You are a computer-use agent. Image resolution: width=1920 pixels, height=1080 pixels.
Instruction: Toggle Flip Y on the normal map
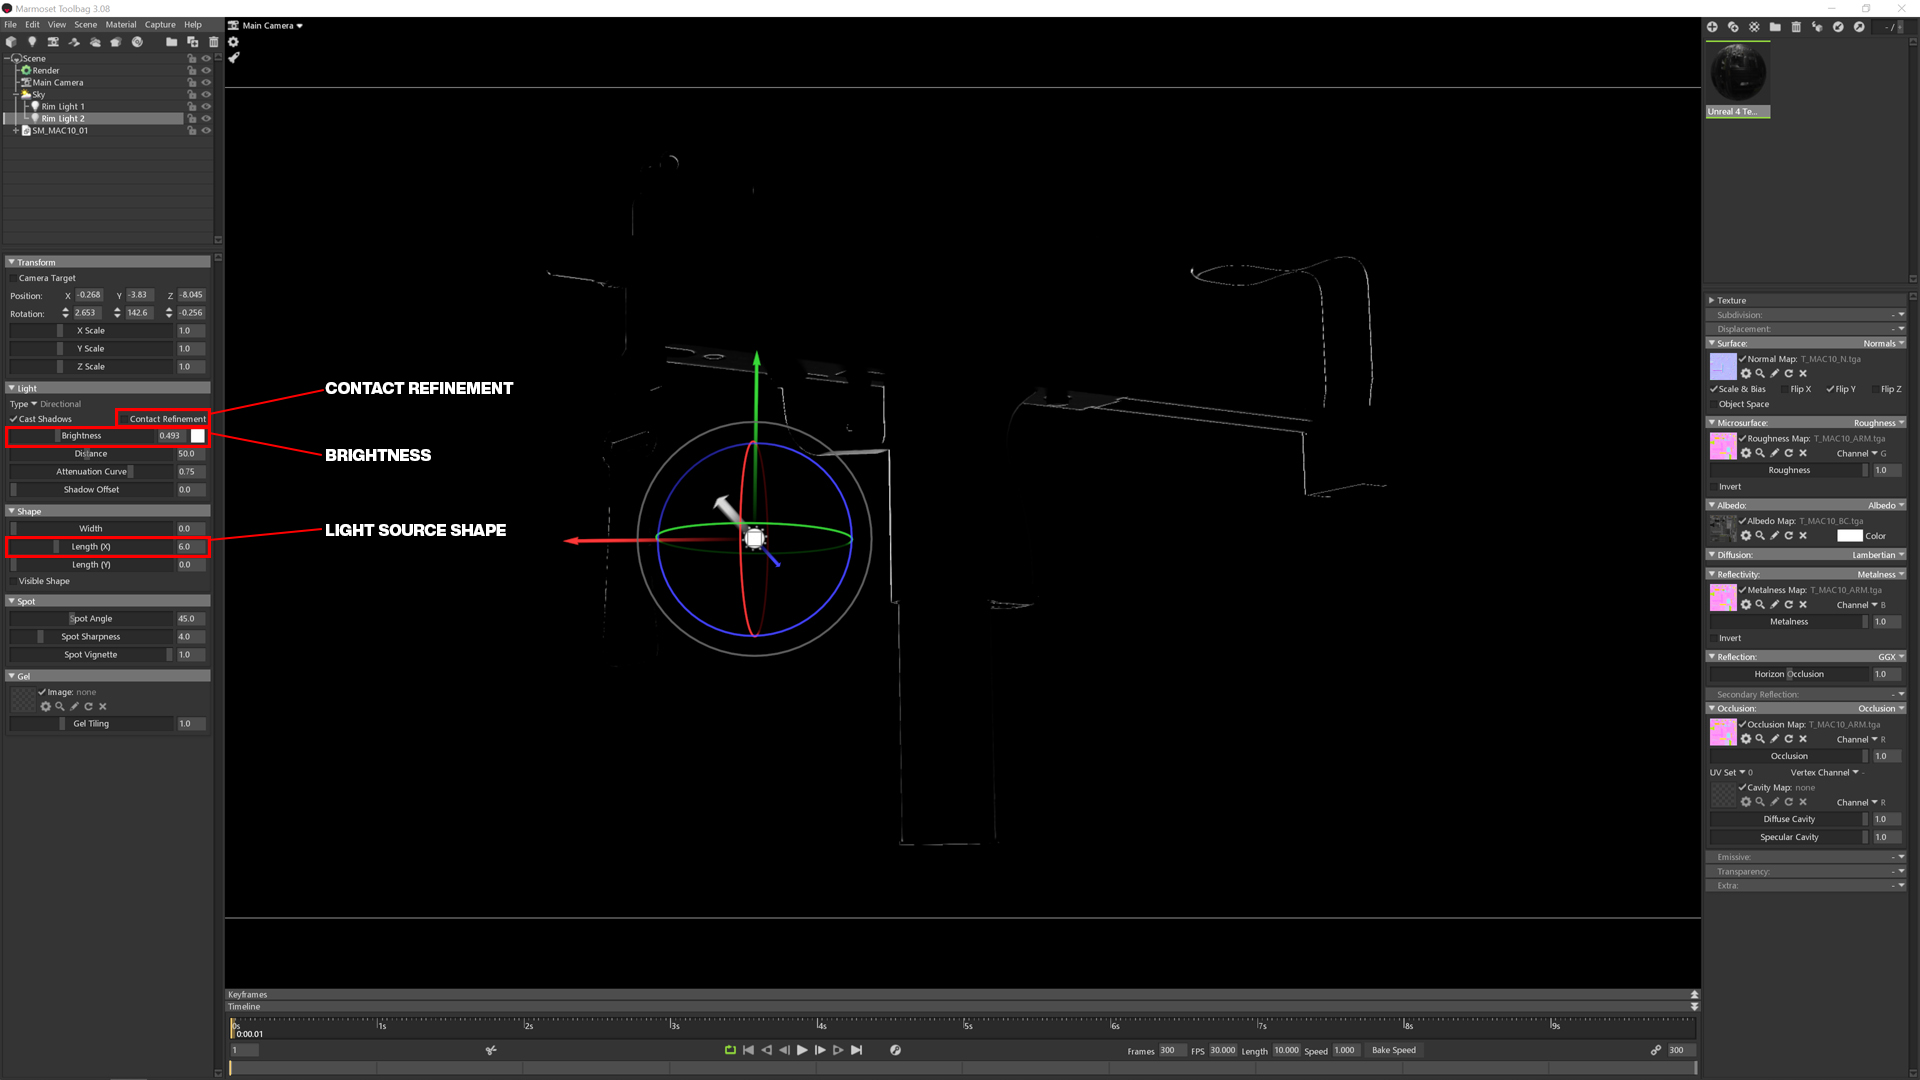coord(1830,389)
